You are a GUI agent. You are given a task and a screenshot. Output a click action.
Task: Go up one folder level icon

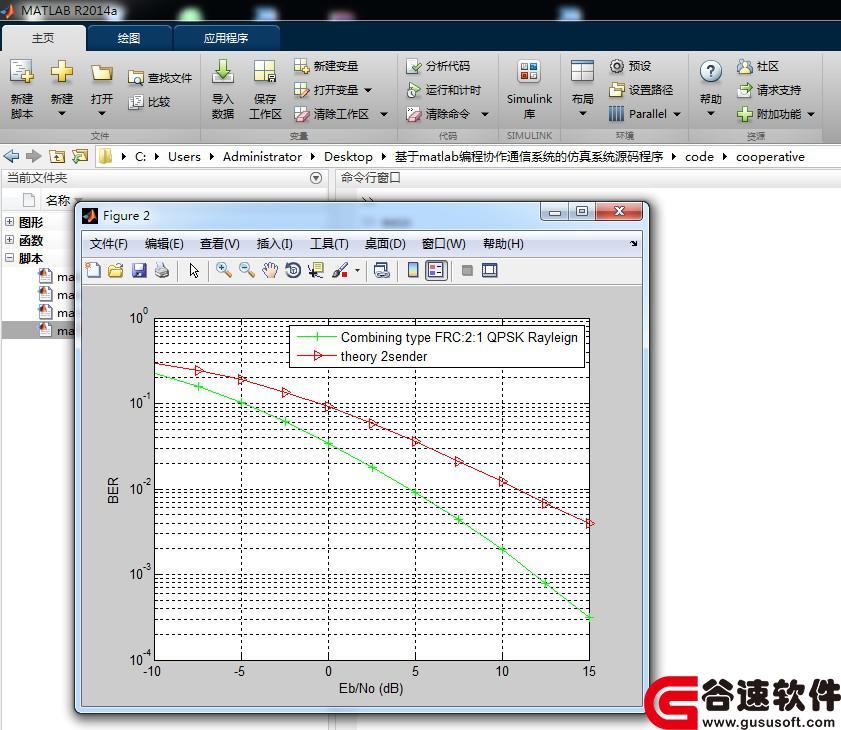tap(57, 156)
